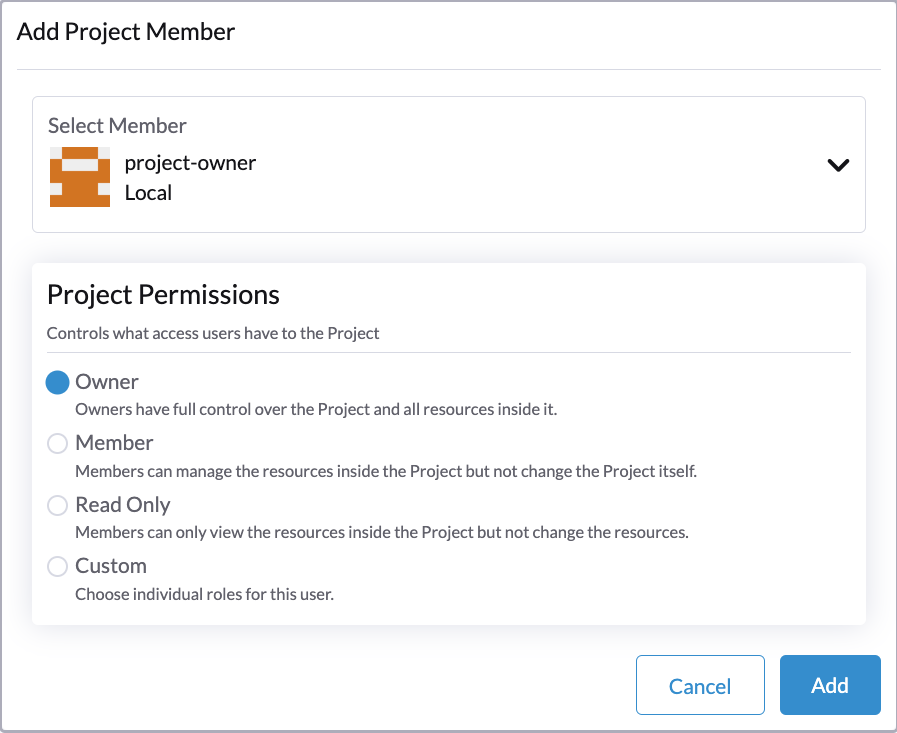The height and width of the screenshot is (733, 897).
Task: Click the dropdown arrow next to project-owner
Action: pyautogui.click(x=838, y=165)
